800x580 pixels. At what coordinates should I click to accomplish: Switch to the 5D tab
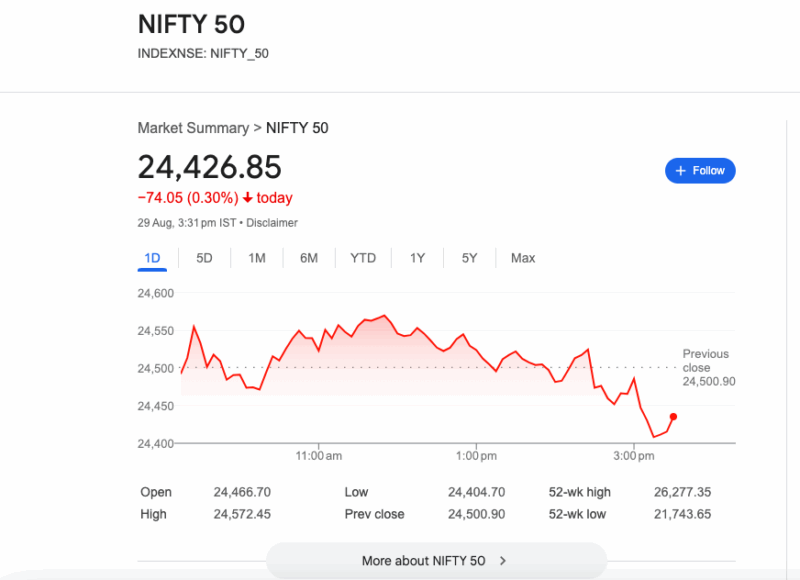204,258
